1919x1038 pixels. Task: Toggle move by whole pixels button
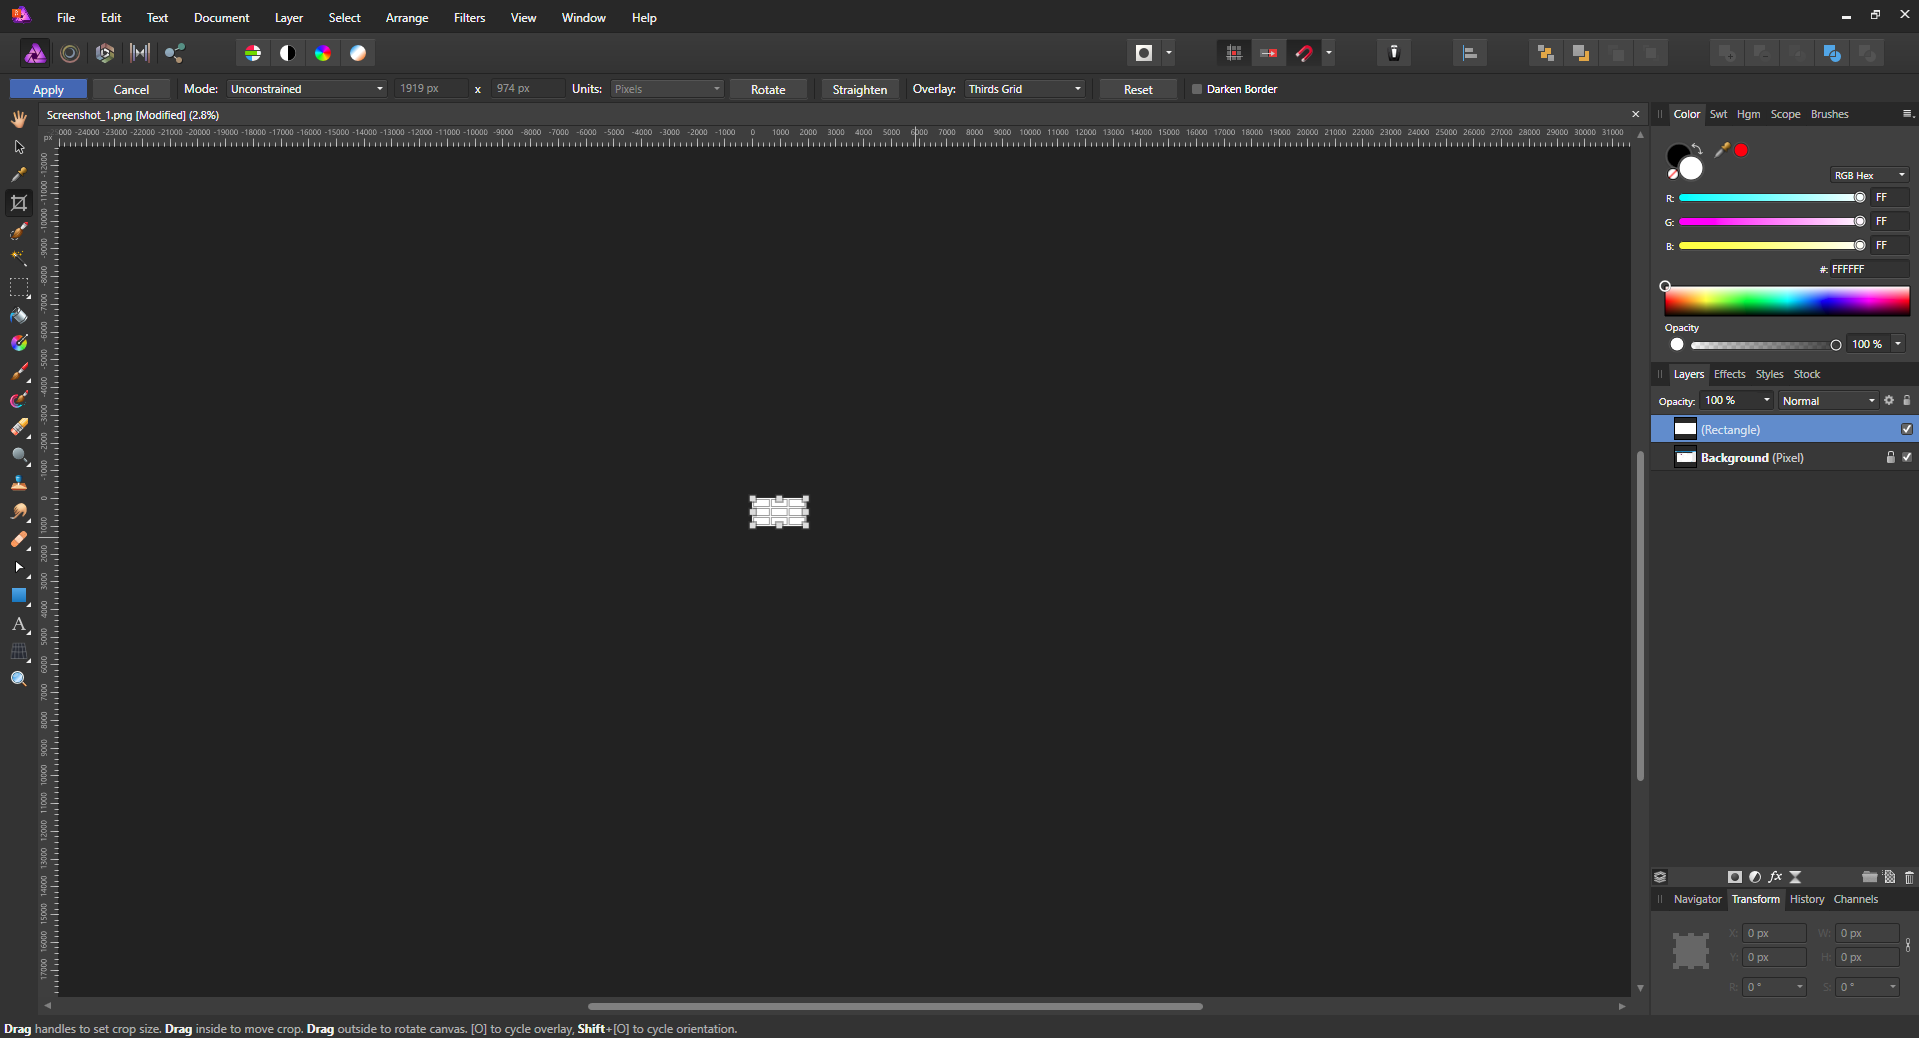tap(1269, 53)
